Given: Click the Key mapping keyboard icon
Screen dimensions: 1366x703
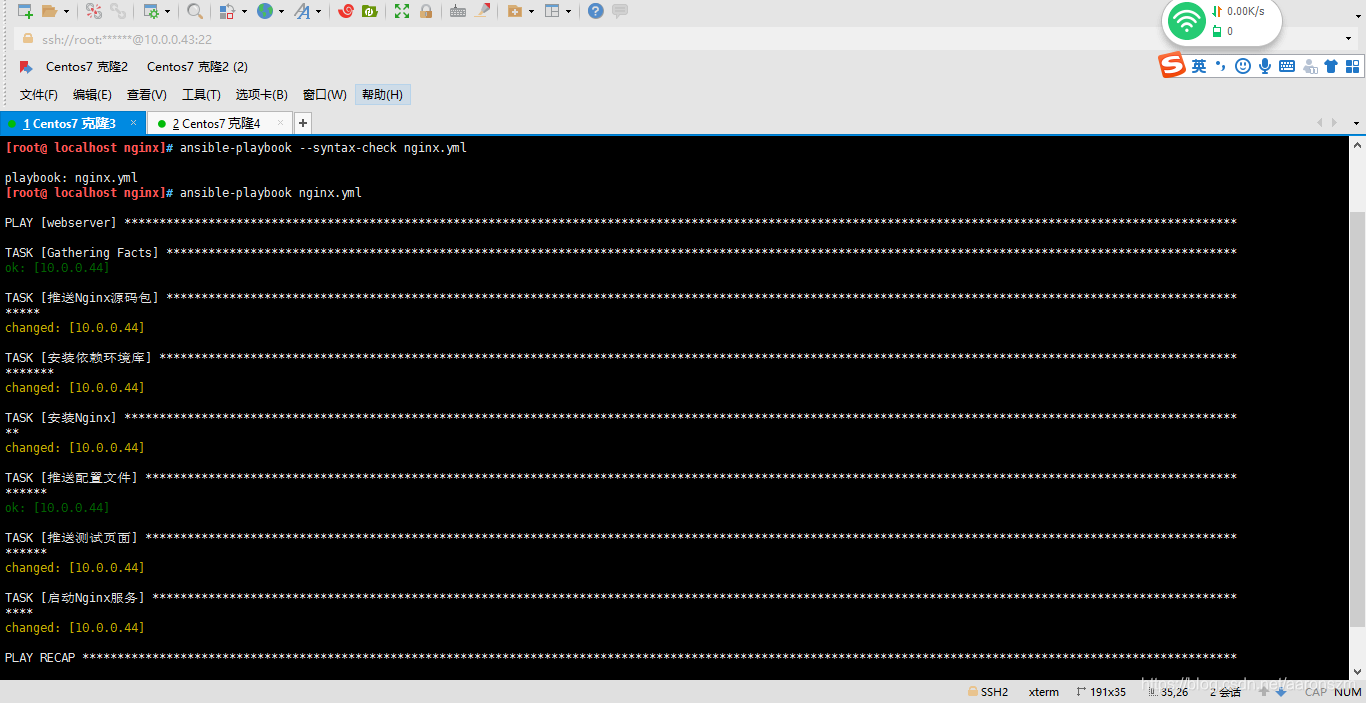Looking at the screenshot, I should click(458, 11).
